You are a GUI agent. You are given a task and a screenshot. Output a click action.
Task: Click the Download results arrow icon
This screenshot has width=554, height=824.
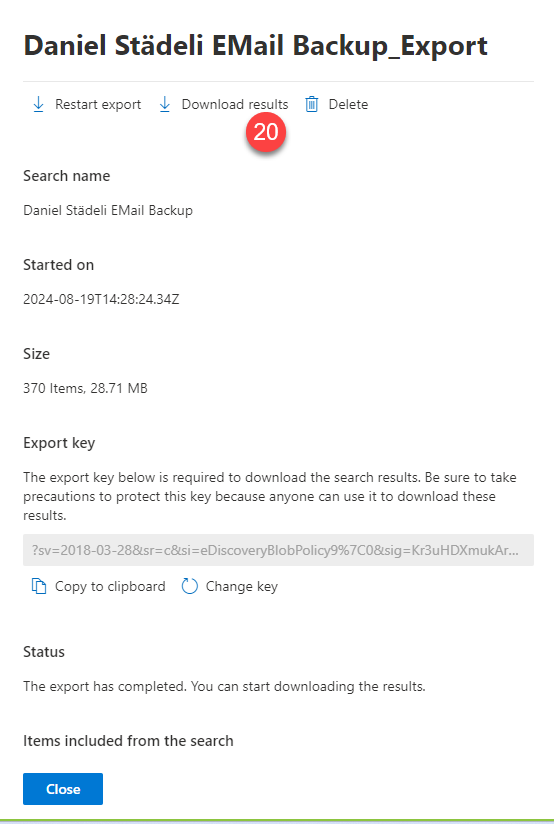pyautogui.click(x=165, y=105)
